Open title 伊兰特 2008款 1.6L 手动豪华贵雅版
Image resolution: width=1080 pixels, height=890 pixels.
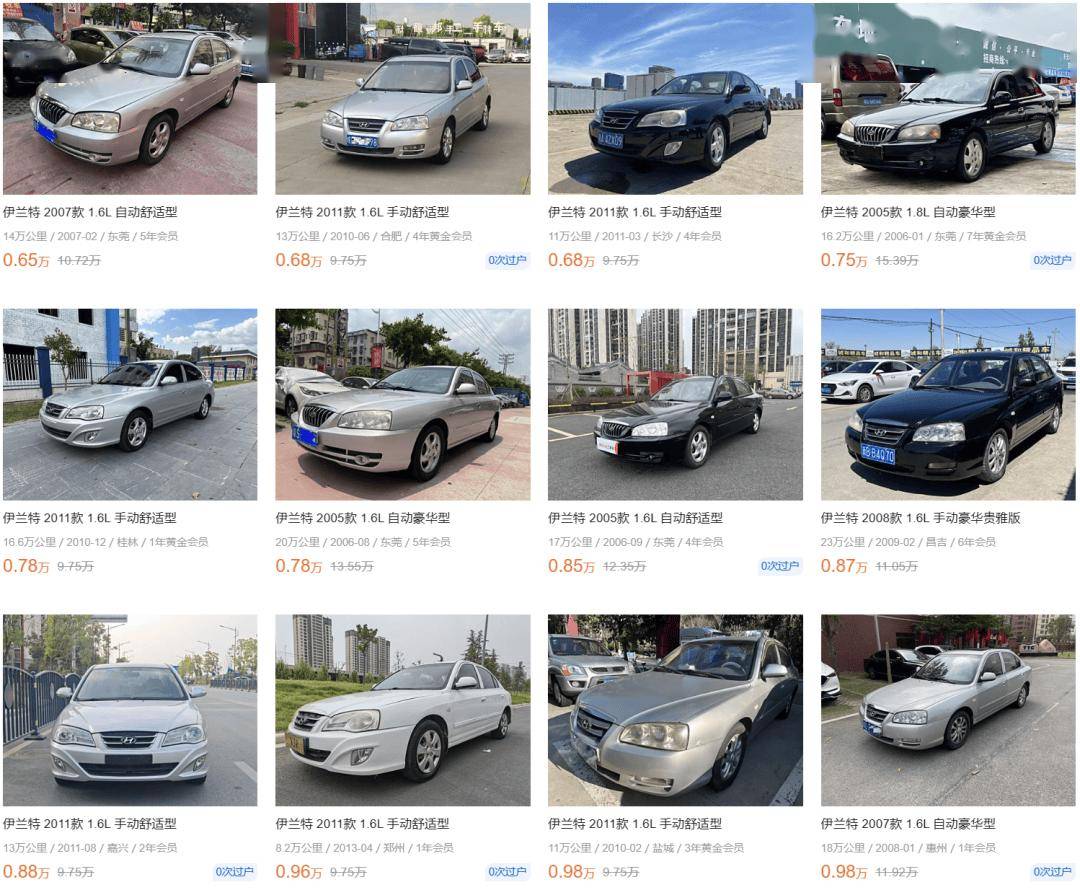coord(920,518)
